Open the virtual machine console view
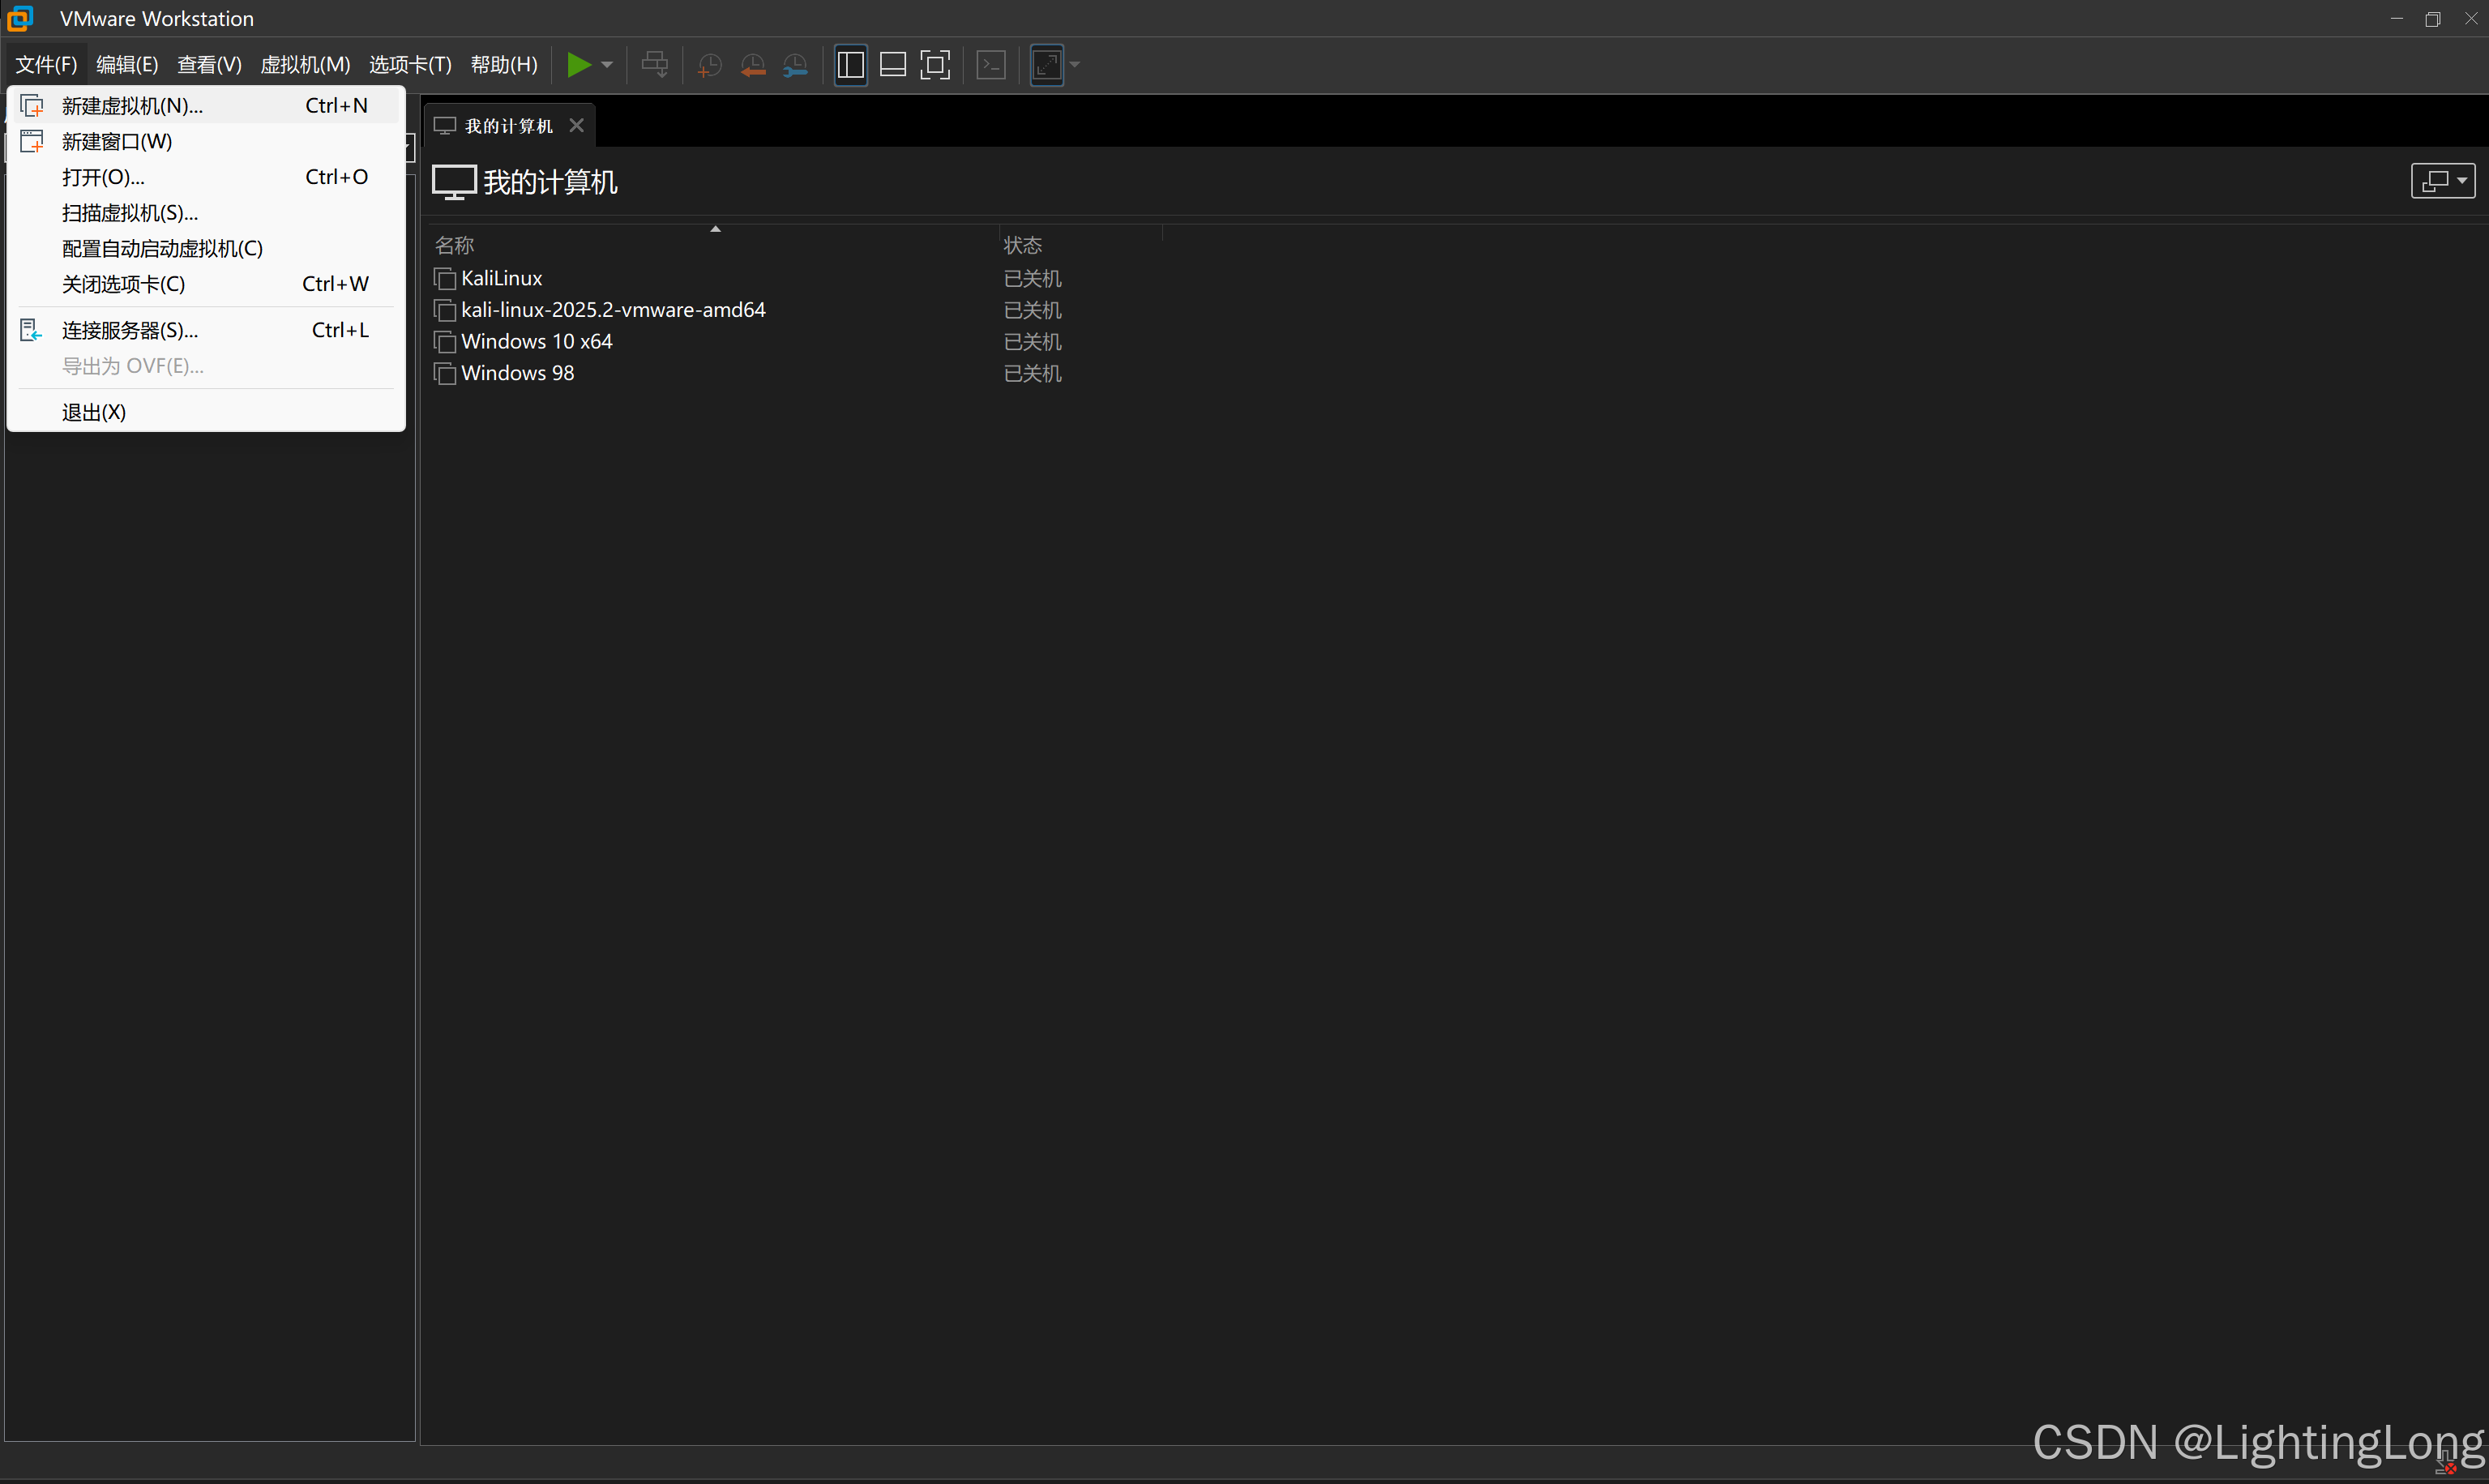 click(990, 64)
